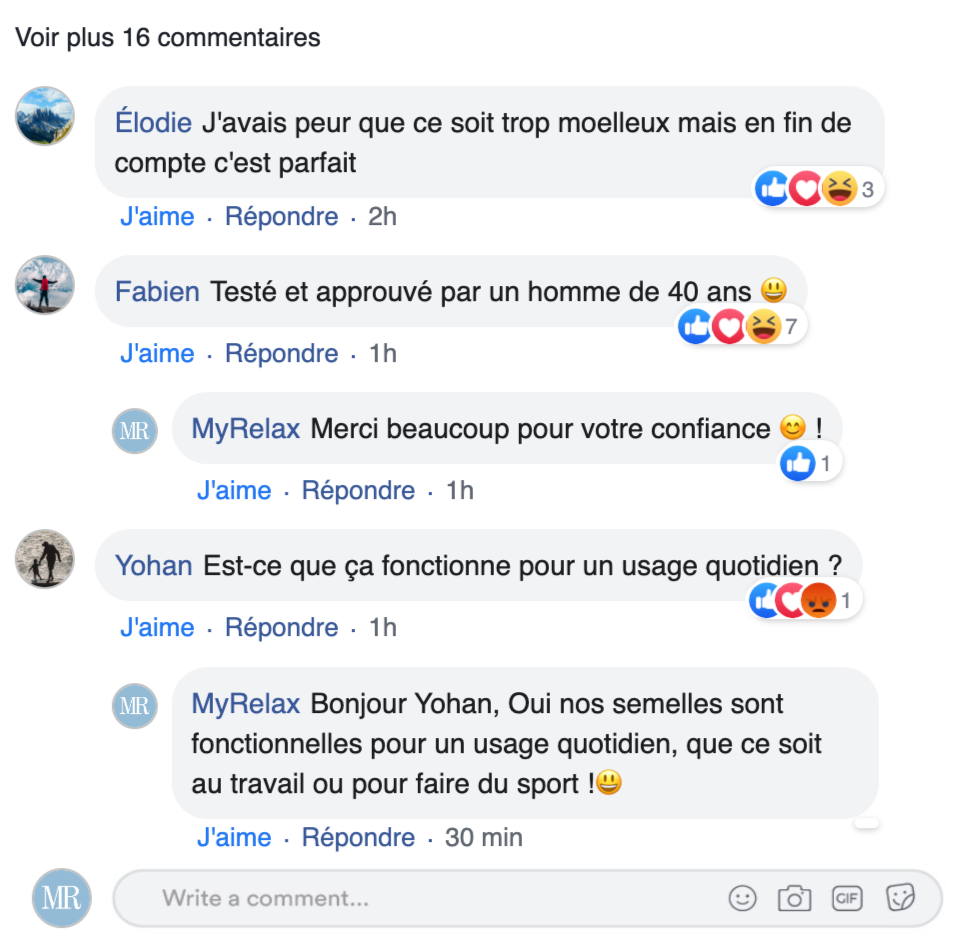The height and width of the screenshot is (938, 958).
Task: Click MyRelax name in Bonjour Yohan reply
Action: (246, 703)
